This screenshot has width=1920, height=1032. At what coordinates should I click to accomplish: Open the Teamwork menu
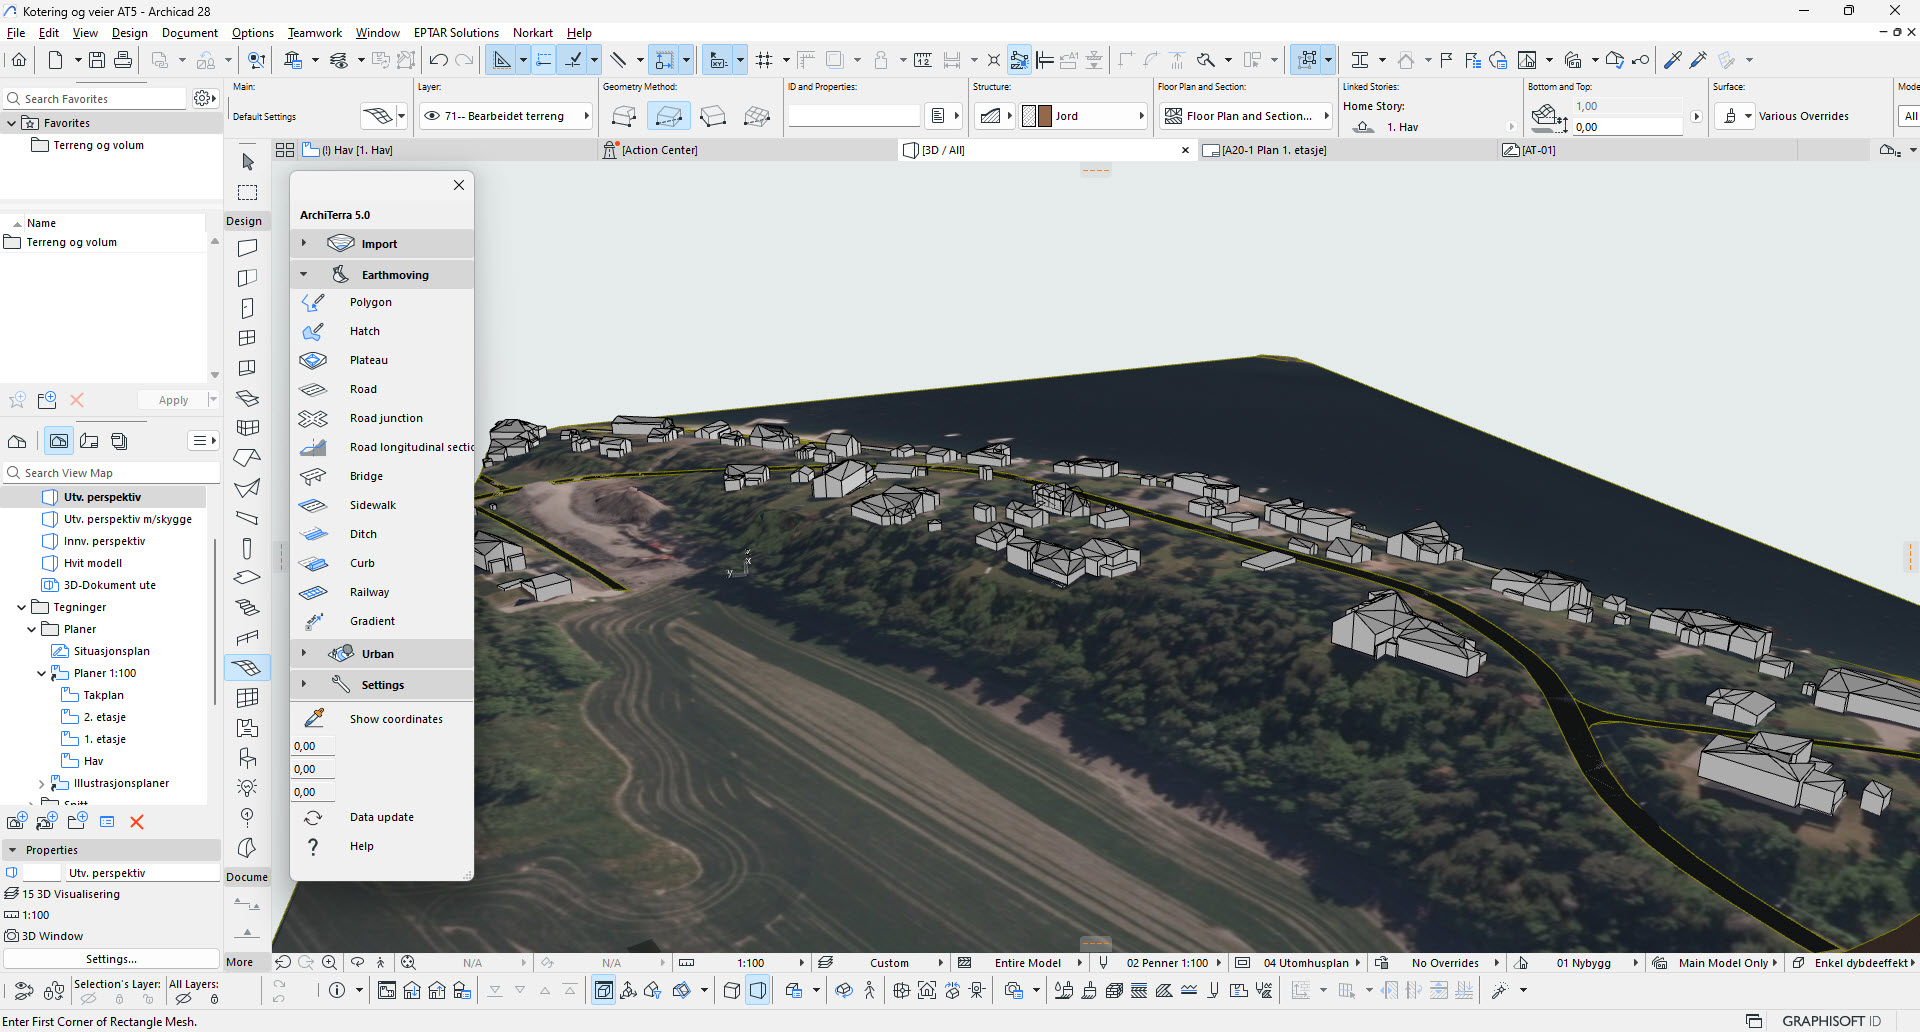pos(314,32)
